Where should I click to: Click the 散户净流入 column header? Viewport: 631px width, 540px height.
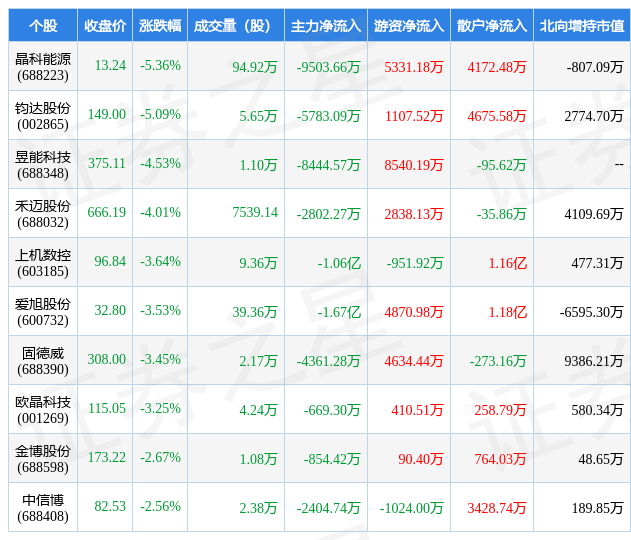click(x=492, y=26)
